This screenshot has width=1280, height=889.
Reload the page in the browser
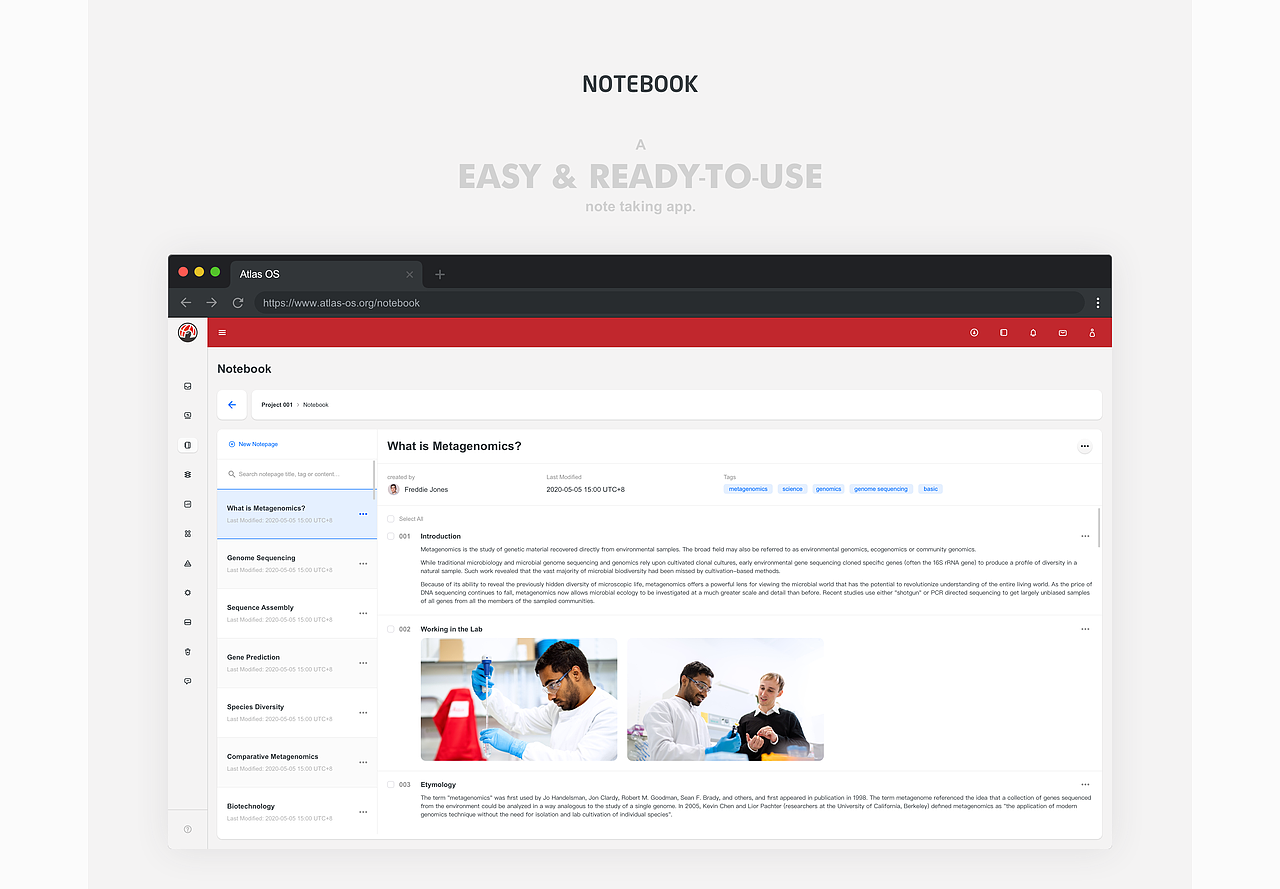point(238,303)
